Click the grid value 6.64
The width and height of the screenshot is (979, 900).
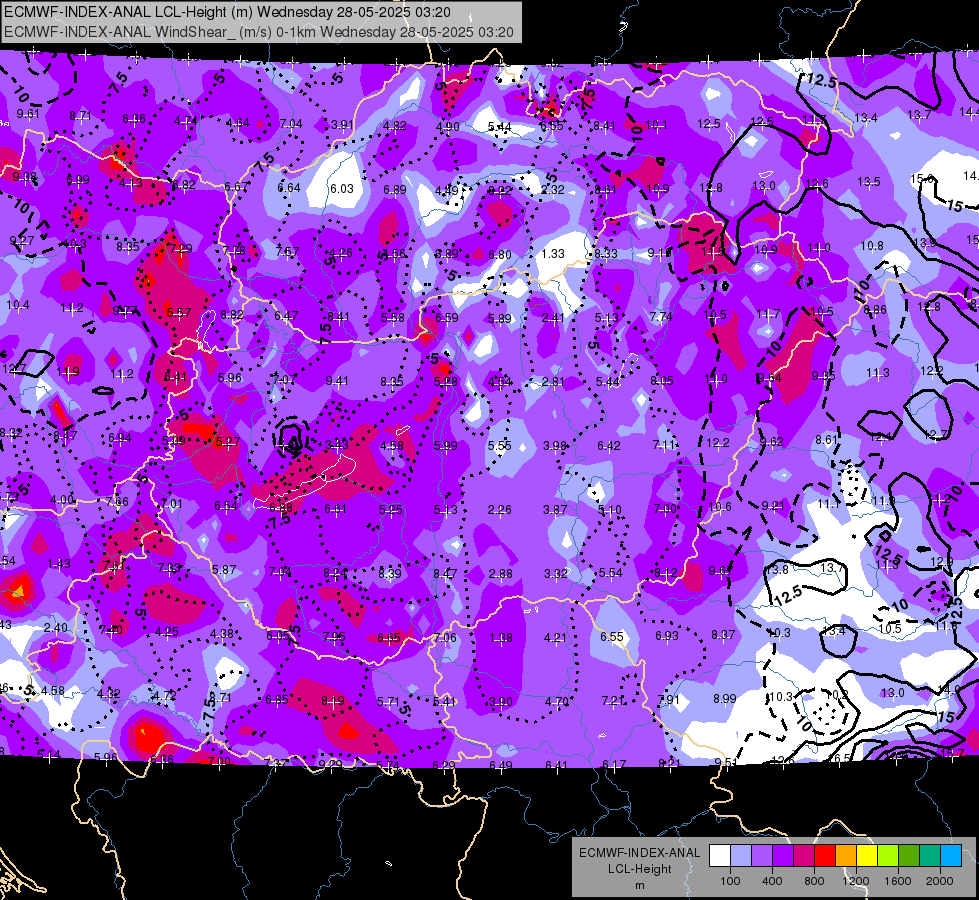(x=289, y=187)
